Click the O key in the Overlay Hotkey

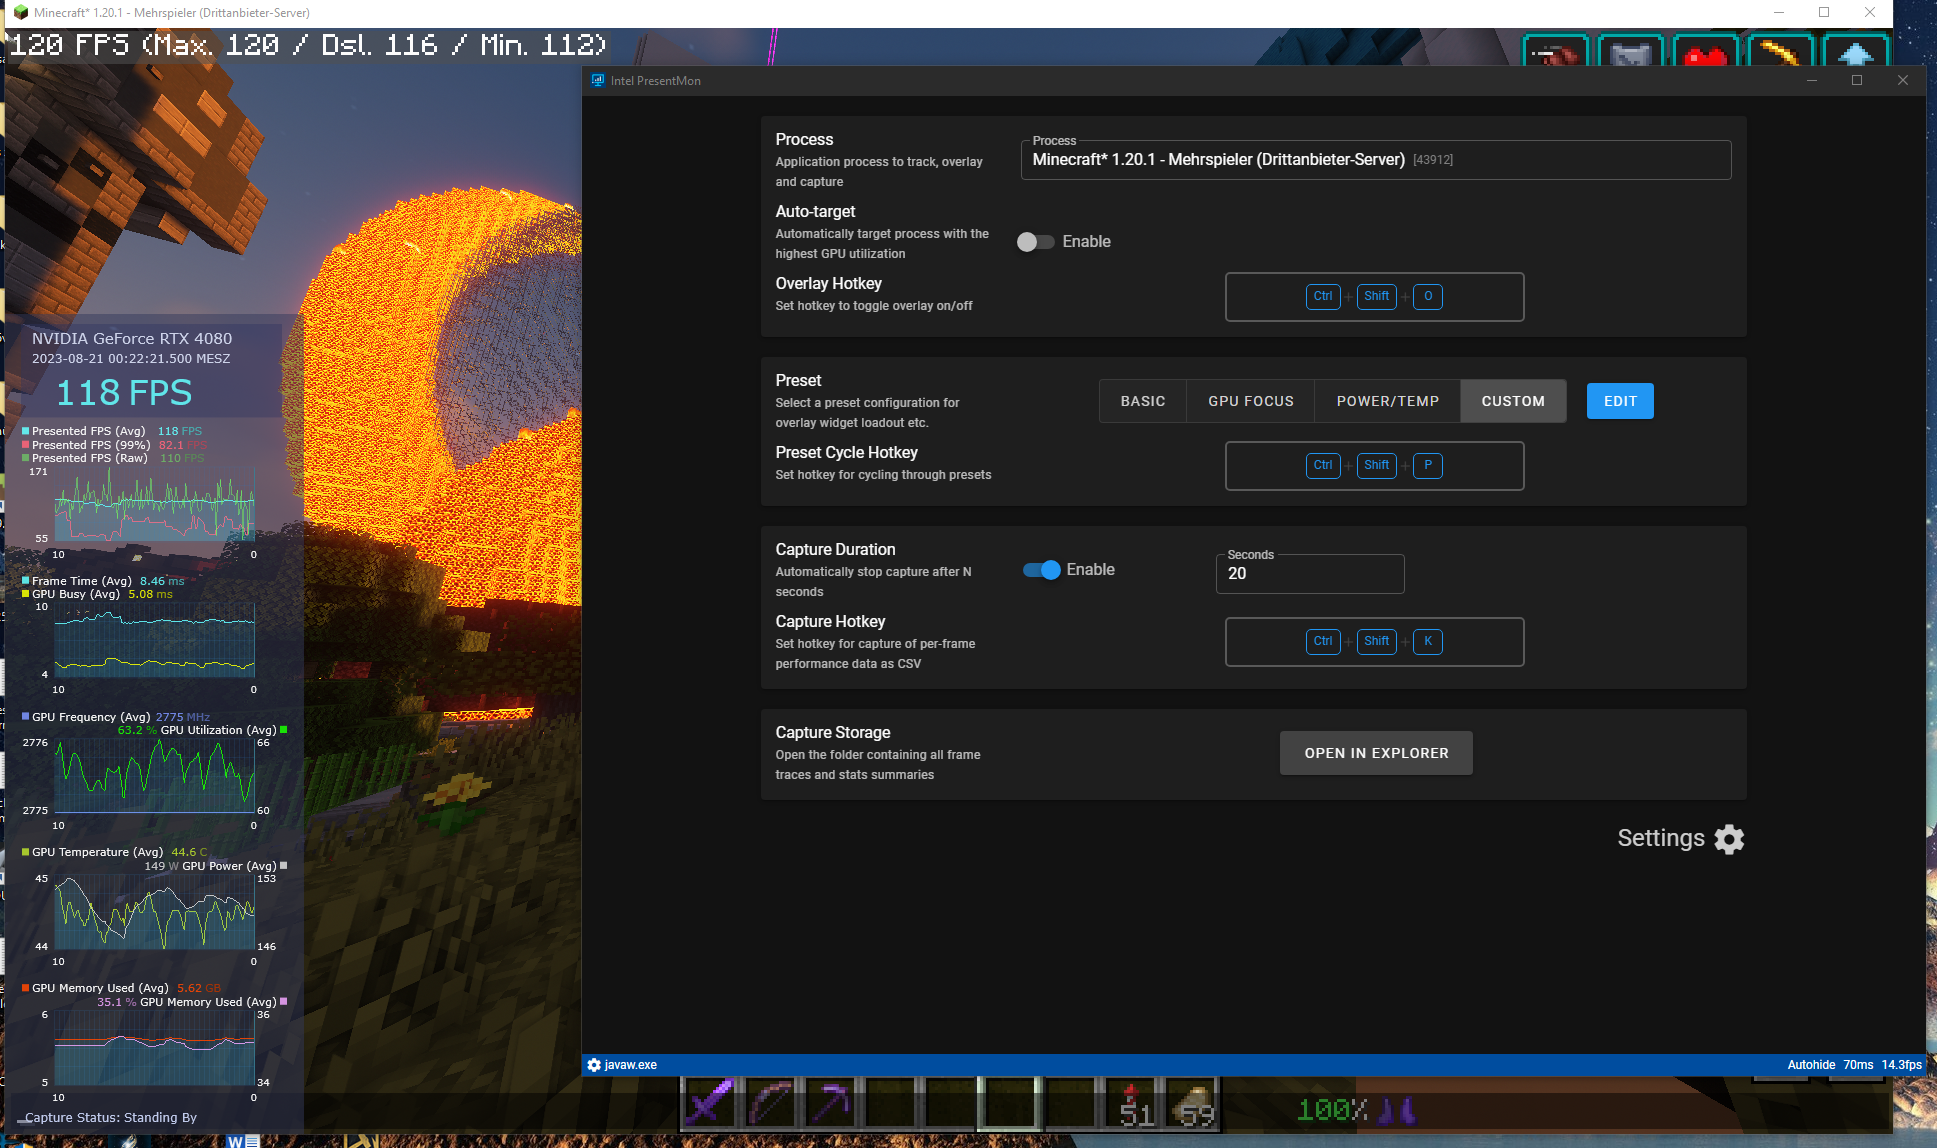[x=1427, y=296]
